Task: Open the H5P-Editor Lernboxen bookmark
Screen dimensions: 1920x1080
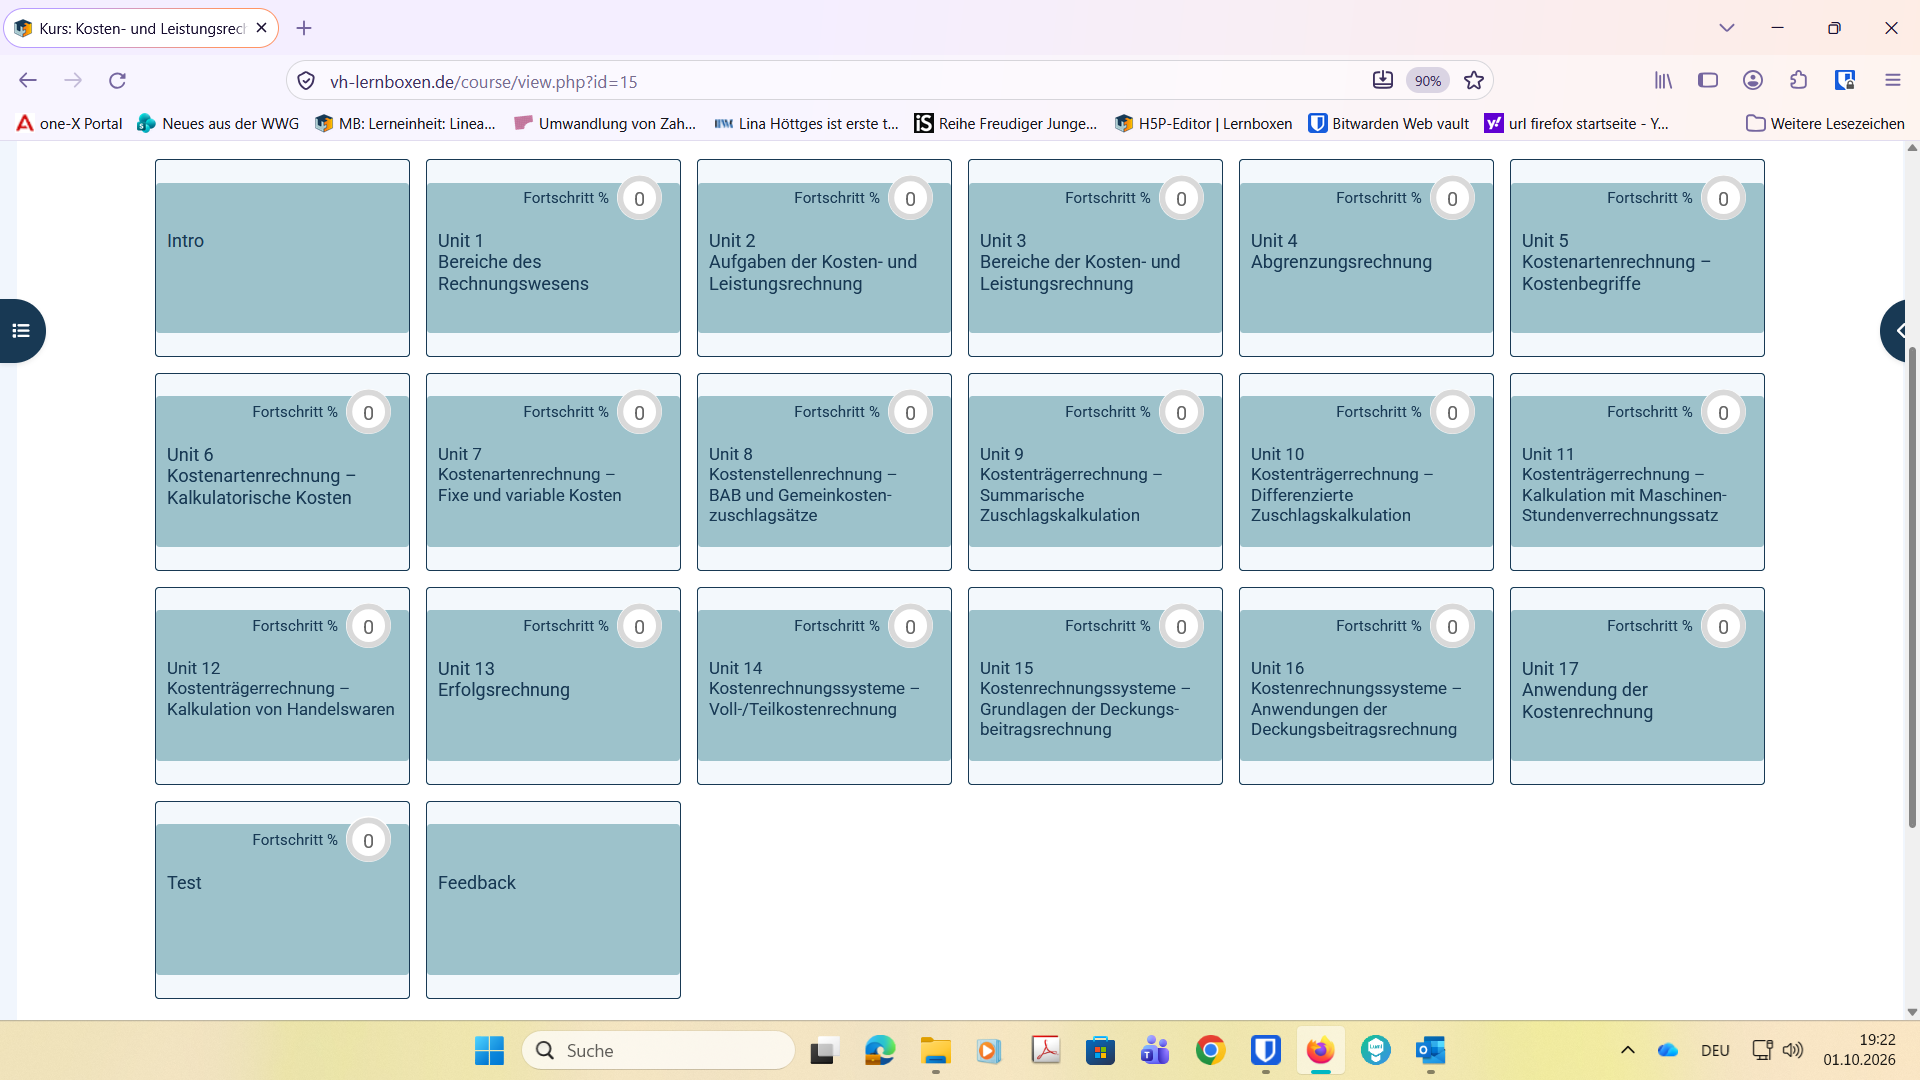Action: 1203,124
